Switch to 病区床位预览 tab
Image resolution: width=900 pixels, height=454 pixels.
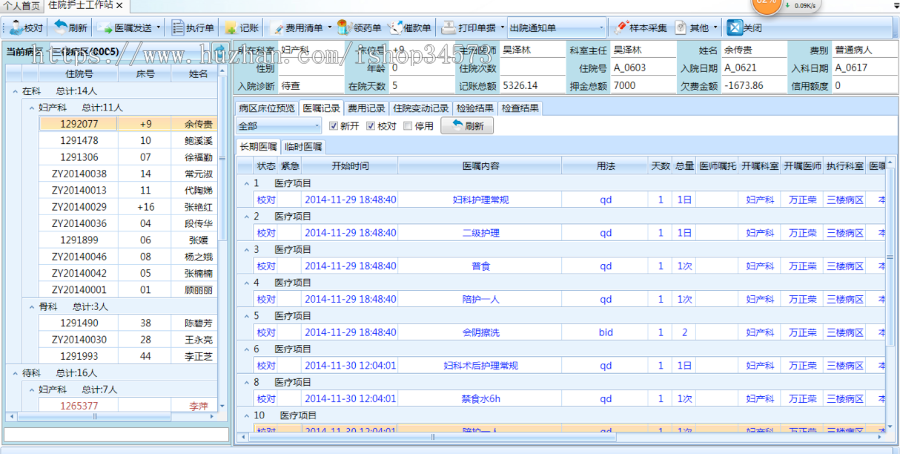click(267, 108)
